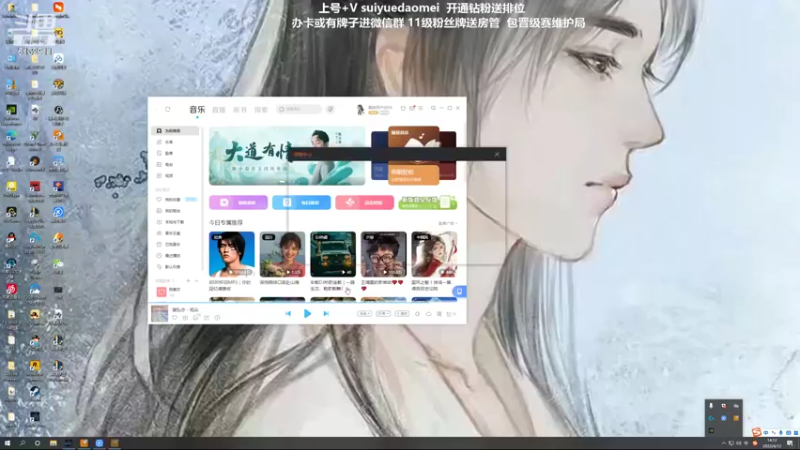The height and width of the screenshot is (450, 800).
Task: Open the playlist with glasses-wearing man cover
Action: coord(384,254)
